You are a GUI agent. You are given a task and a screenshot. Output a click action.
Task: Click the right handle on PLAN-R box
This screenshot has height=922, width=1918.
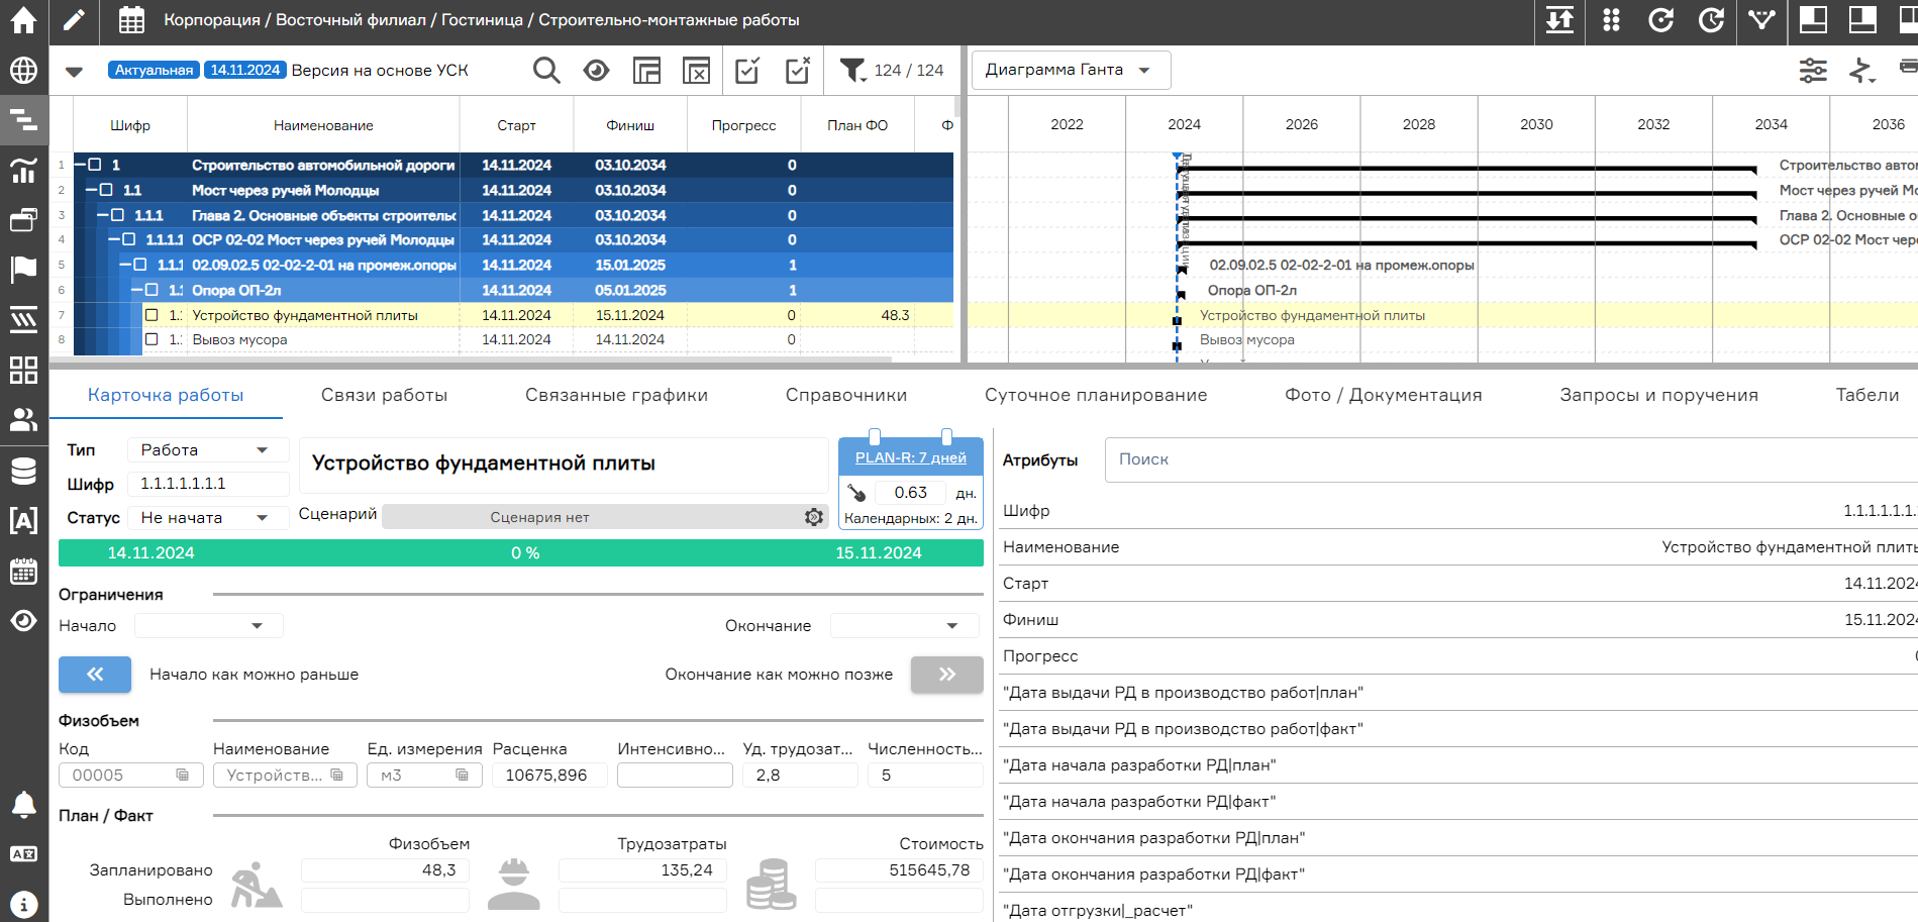tap(946, 437)
